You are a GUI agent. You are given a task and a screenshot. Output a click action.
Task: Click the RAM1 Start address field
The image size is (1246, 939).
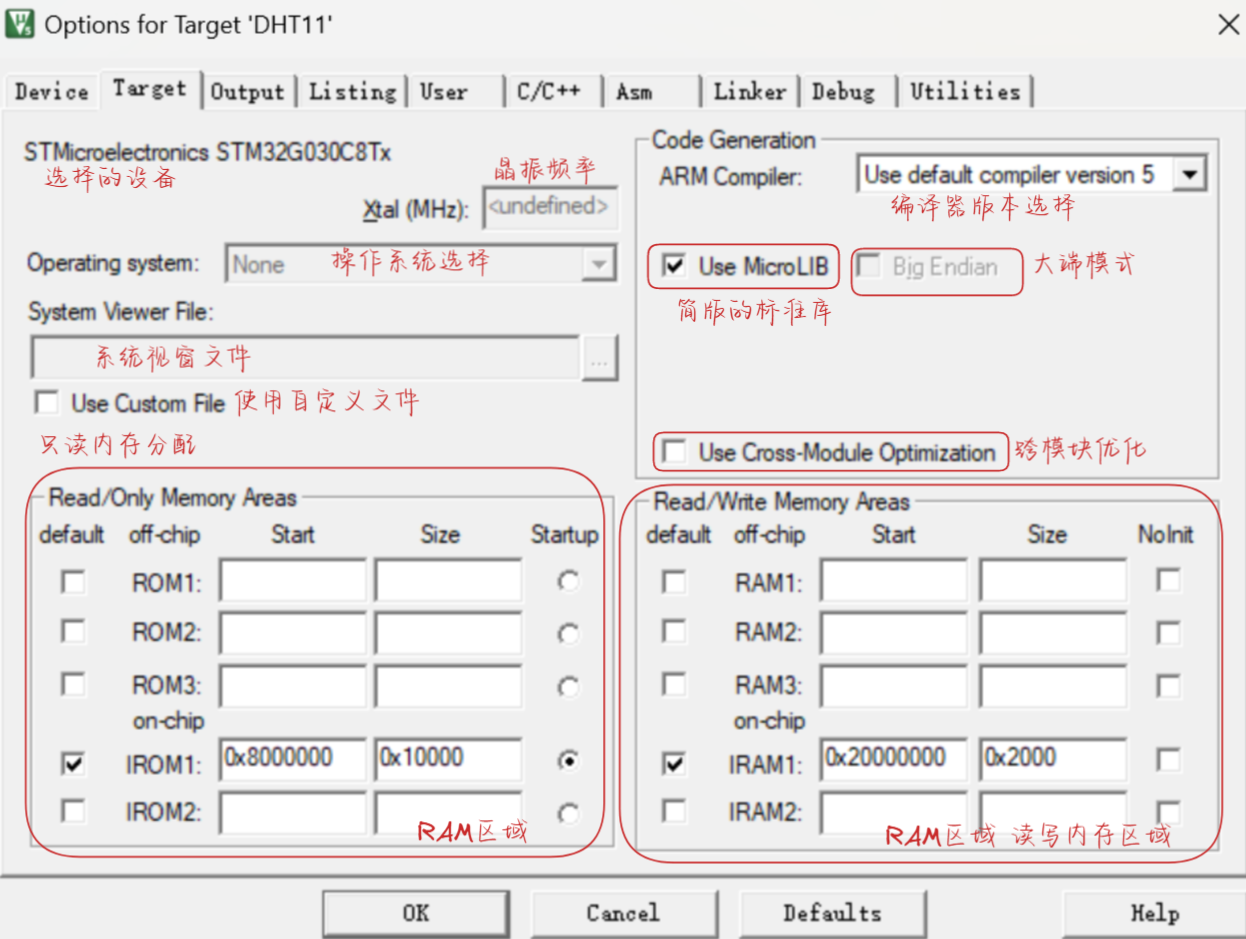tap(894, 581)
